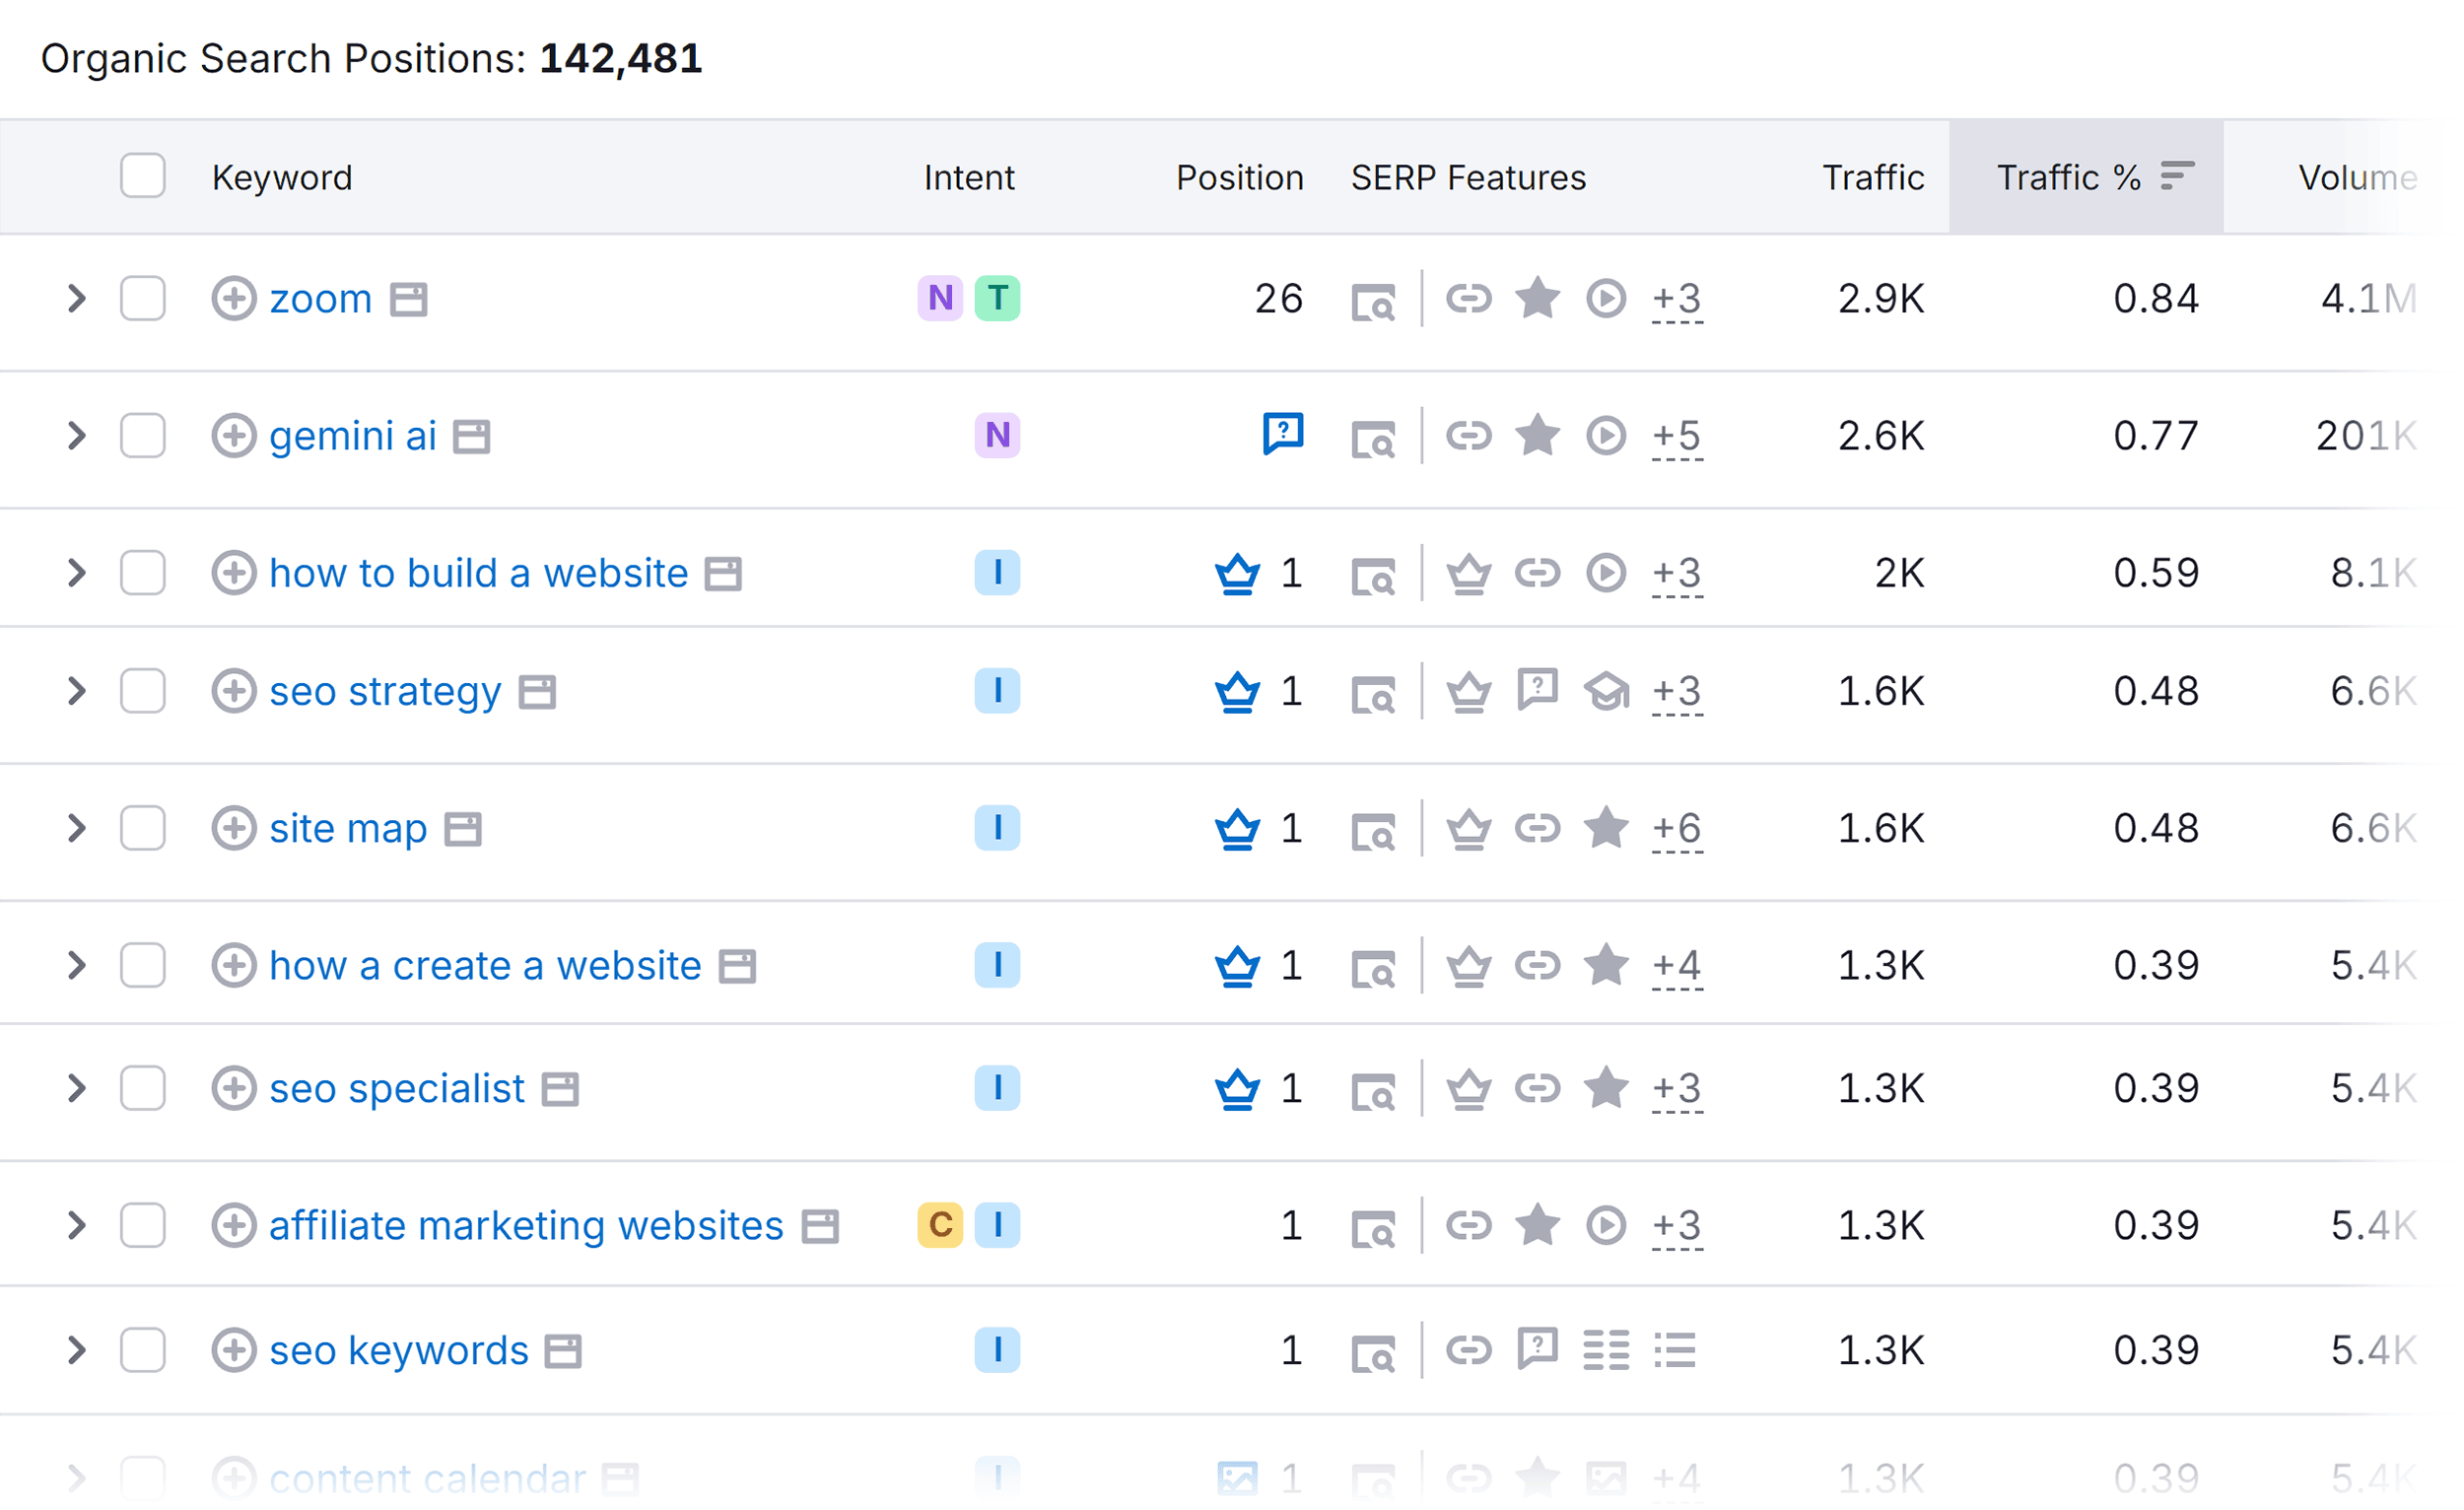The image size is (2464, 1510).
Task: Check the how to build a website checkbox
Action: pos(143,573)
